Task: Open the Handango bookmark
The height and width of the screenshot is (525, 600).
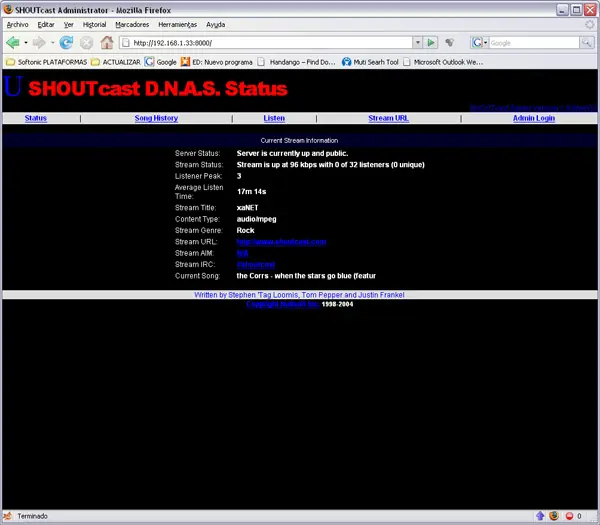Action: point(297,62)
